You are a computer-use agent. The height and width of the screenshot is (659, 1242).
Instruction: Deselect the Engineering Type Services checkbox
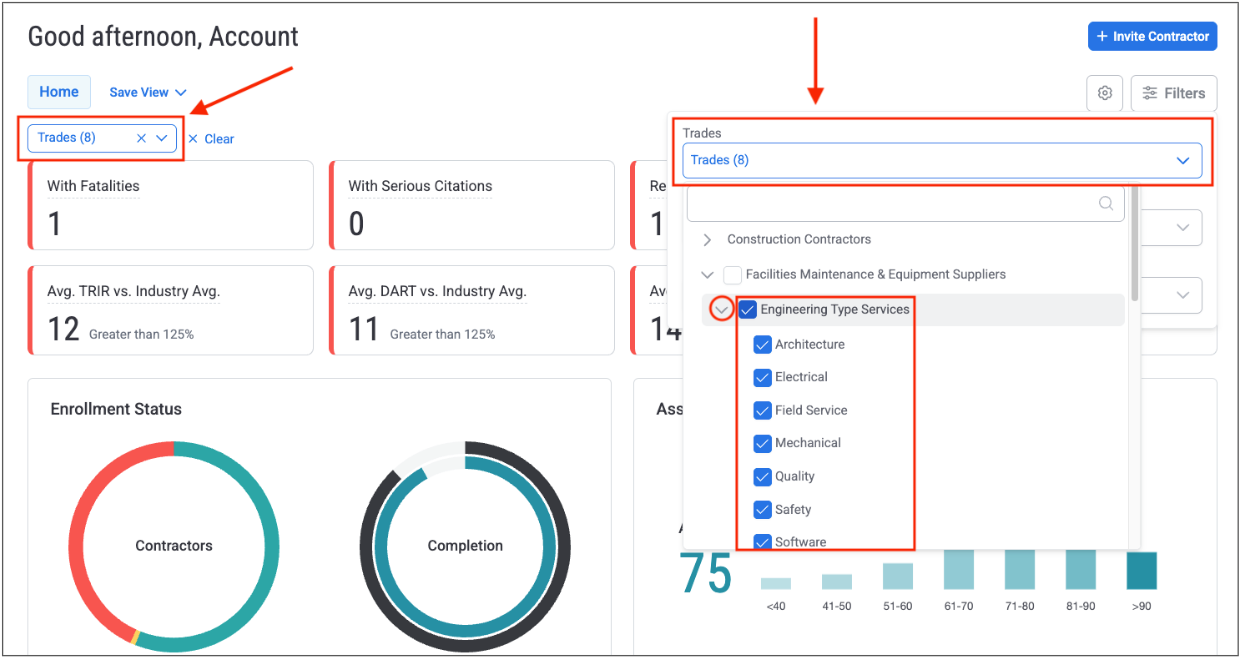click(747, 309)
